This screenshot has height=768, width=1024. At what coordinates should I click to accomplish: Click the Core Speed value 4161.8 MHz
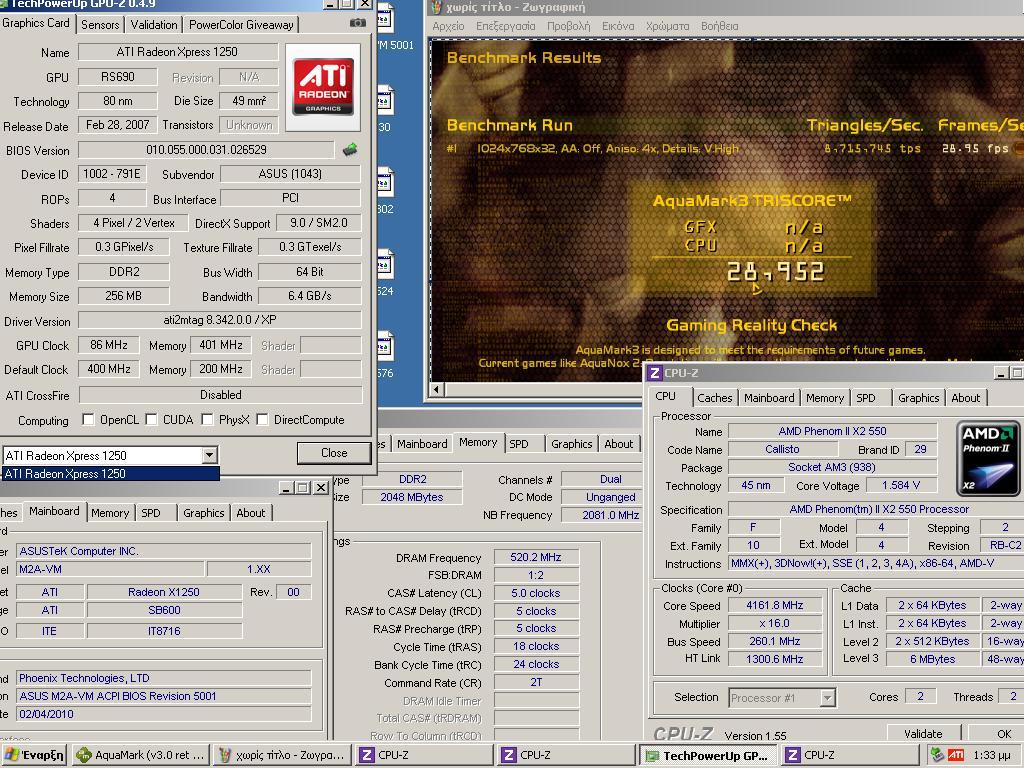pyautogui.click(x=775, y=605)
